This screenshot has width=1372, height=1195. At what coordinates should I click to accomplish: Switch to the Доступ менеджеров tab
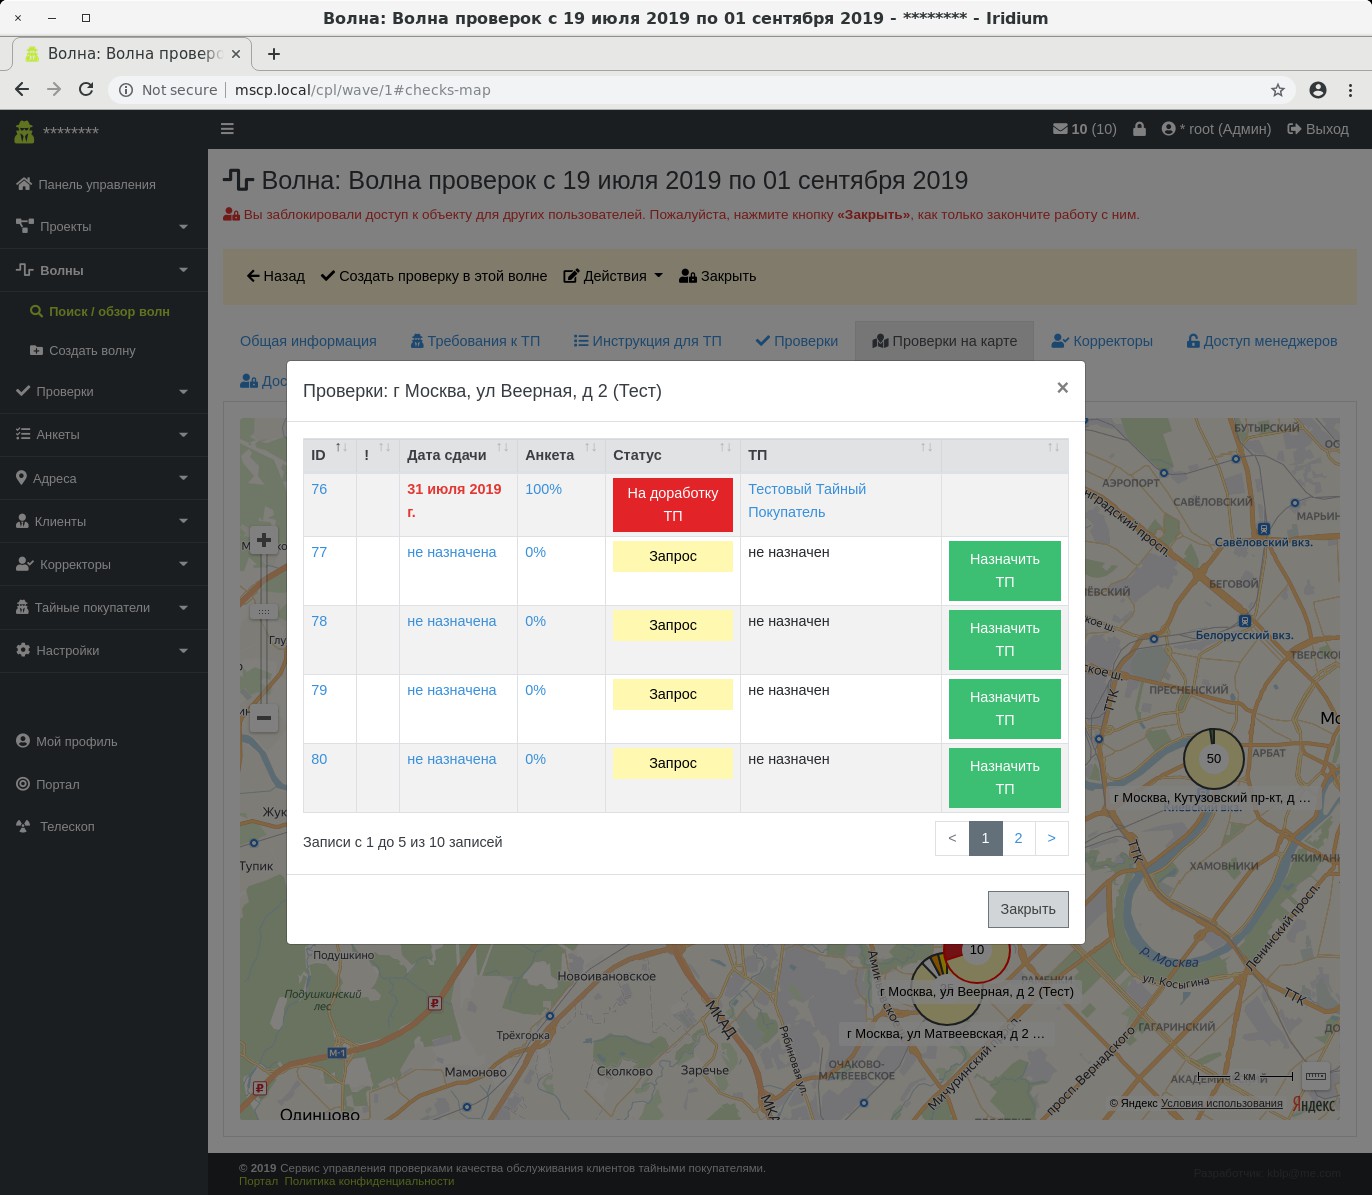(x=1262, y=341)
